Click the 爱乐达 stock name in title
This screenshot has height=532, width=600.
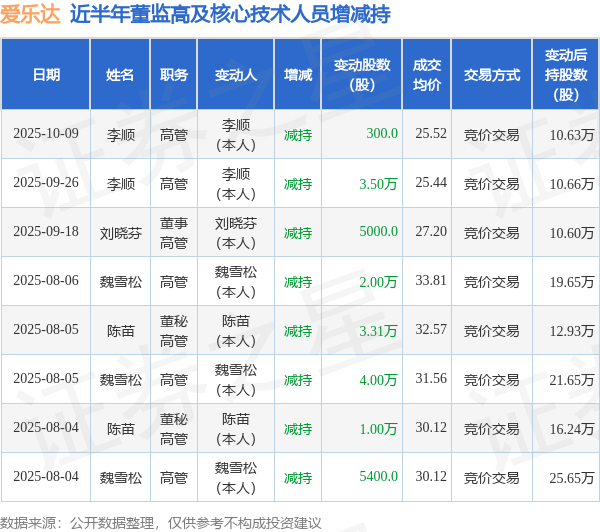30,14
